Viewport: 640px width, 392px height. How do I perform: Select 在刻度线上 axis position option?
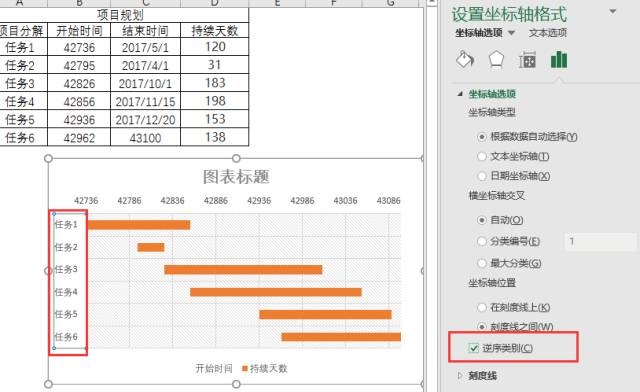point(482,307)
